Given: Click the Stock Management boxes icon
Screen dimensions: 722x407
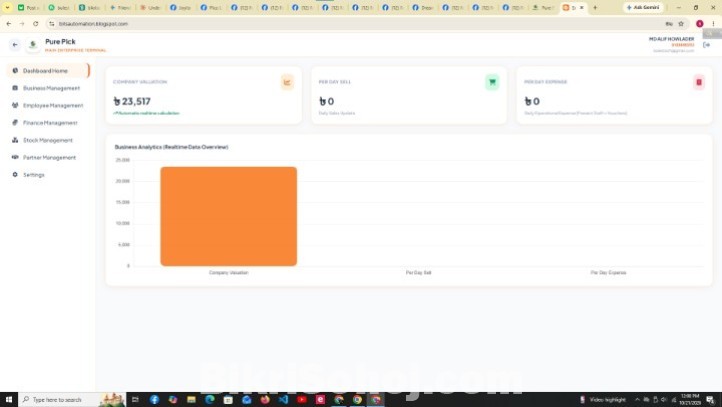Looking at the screenshot, I should point(15,140).
